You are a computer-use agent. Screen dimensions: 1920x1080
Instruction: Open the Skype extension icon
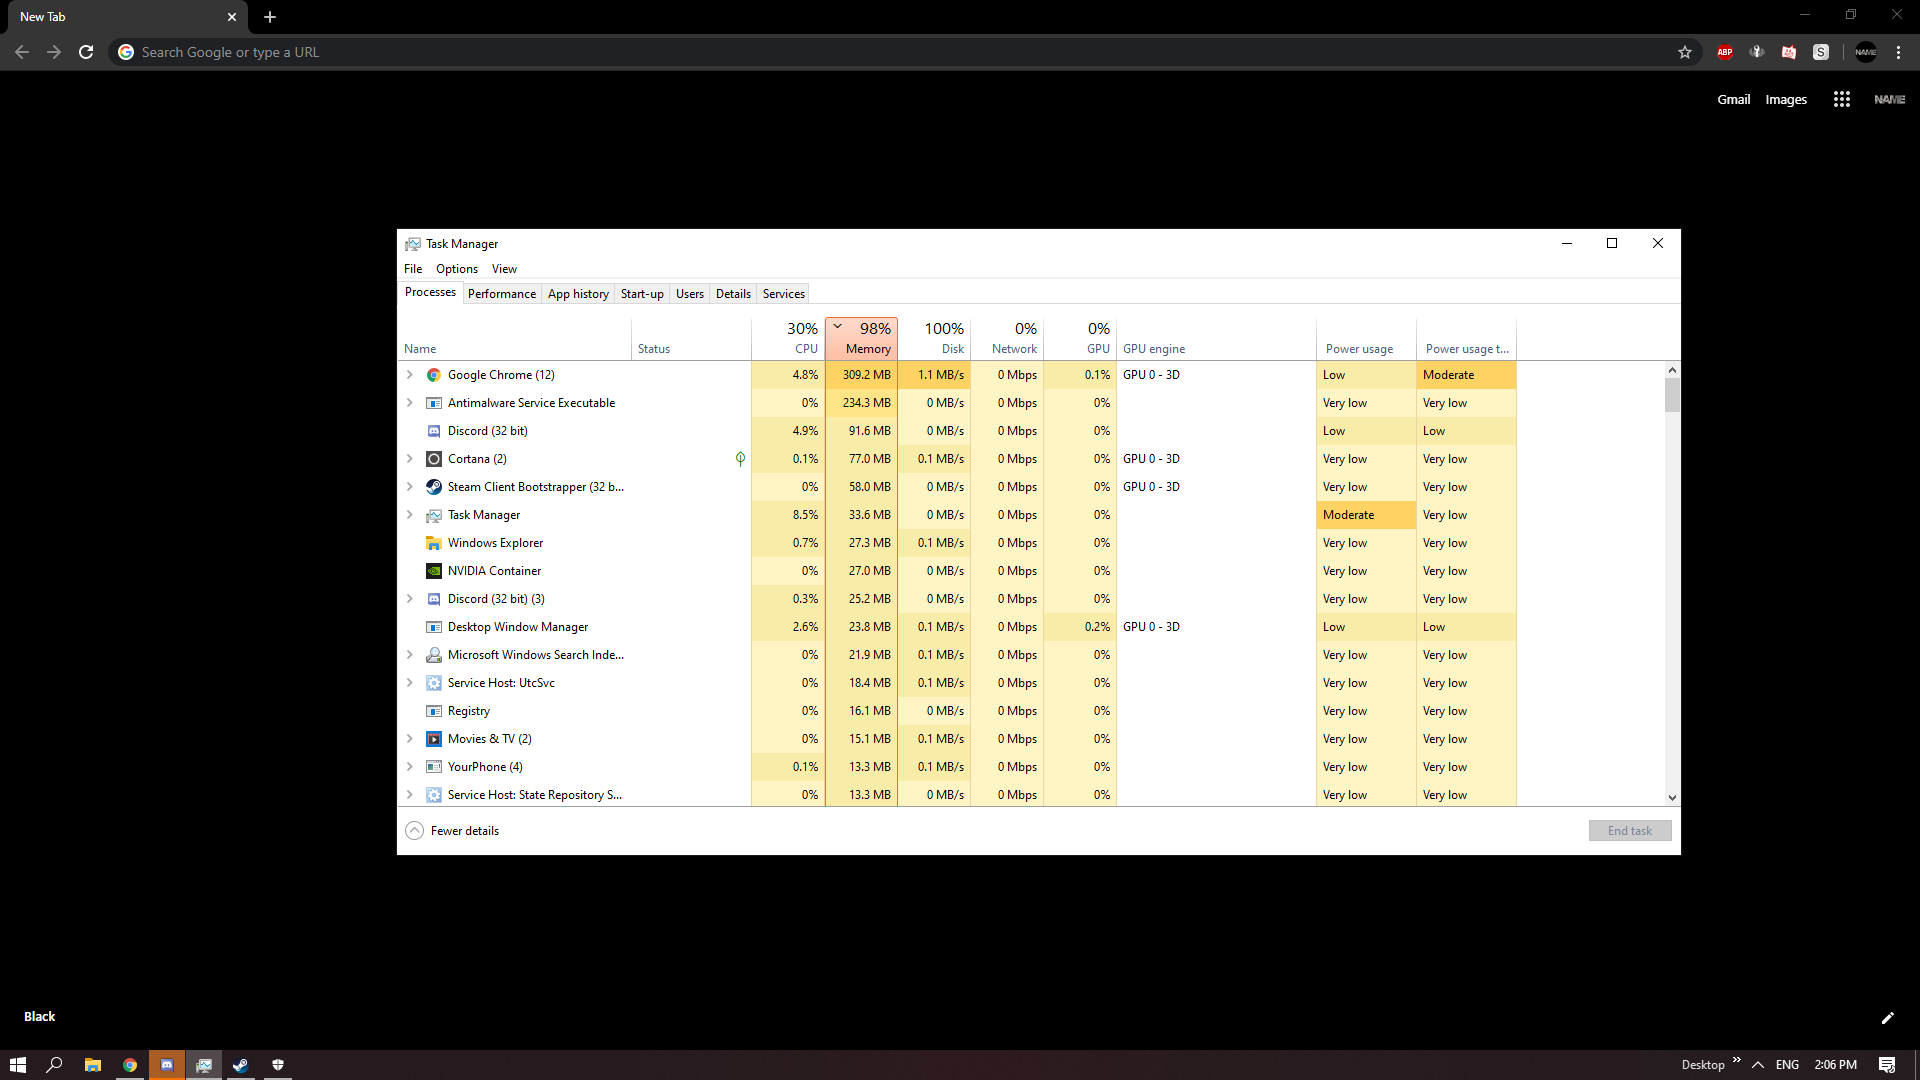click(1821, 52)
